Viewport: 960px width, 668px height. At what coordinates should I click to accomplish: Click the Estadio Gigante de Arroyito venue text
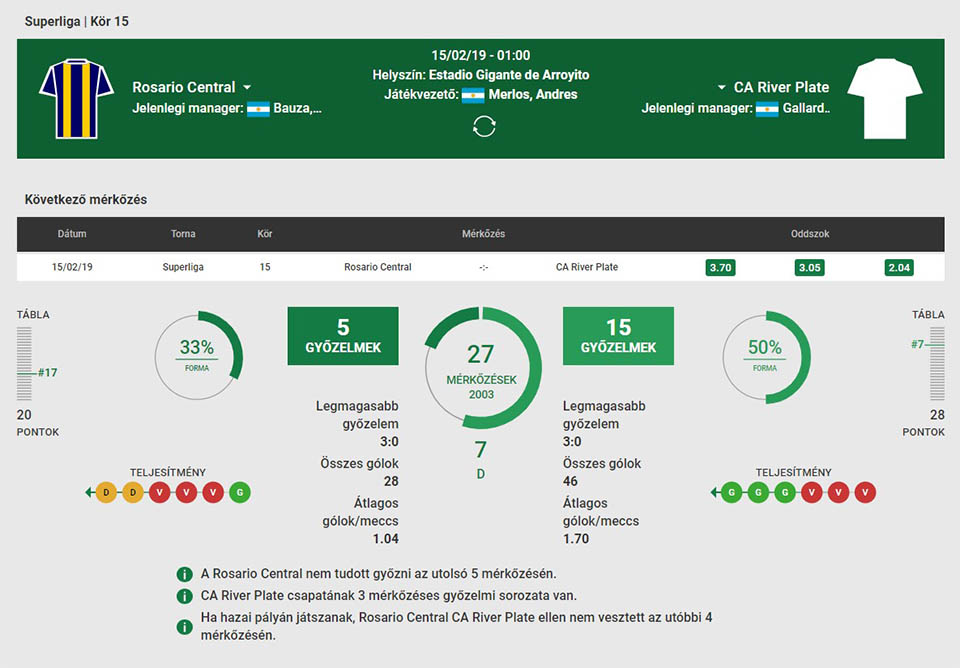click(x=509, y=75)
